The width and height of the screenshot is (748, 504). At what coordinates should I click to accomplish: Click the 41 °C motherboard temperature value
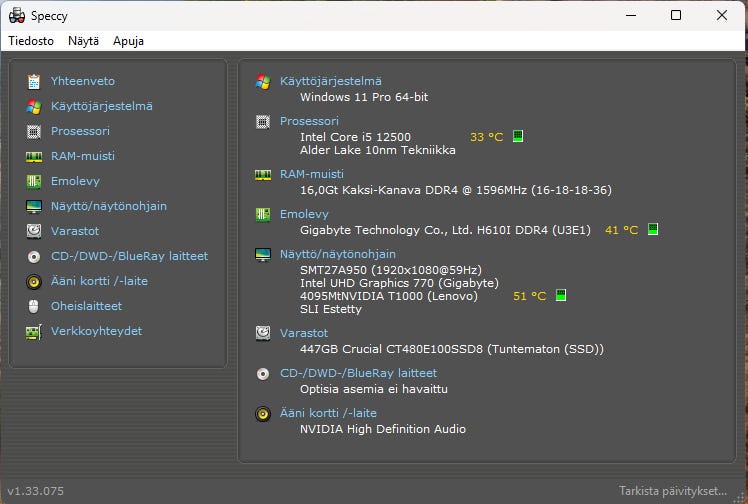pyautogui.click(x=622, y=230)
